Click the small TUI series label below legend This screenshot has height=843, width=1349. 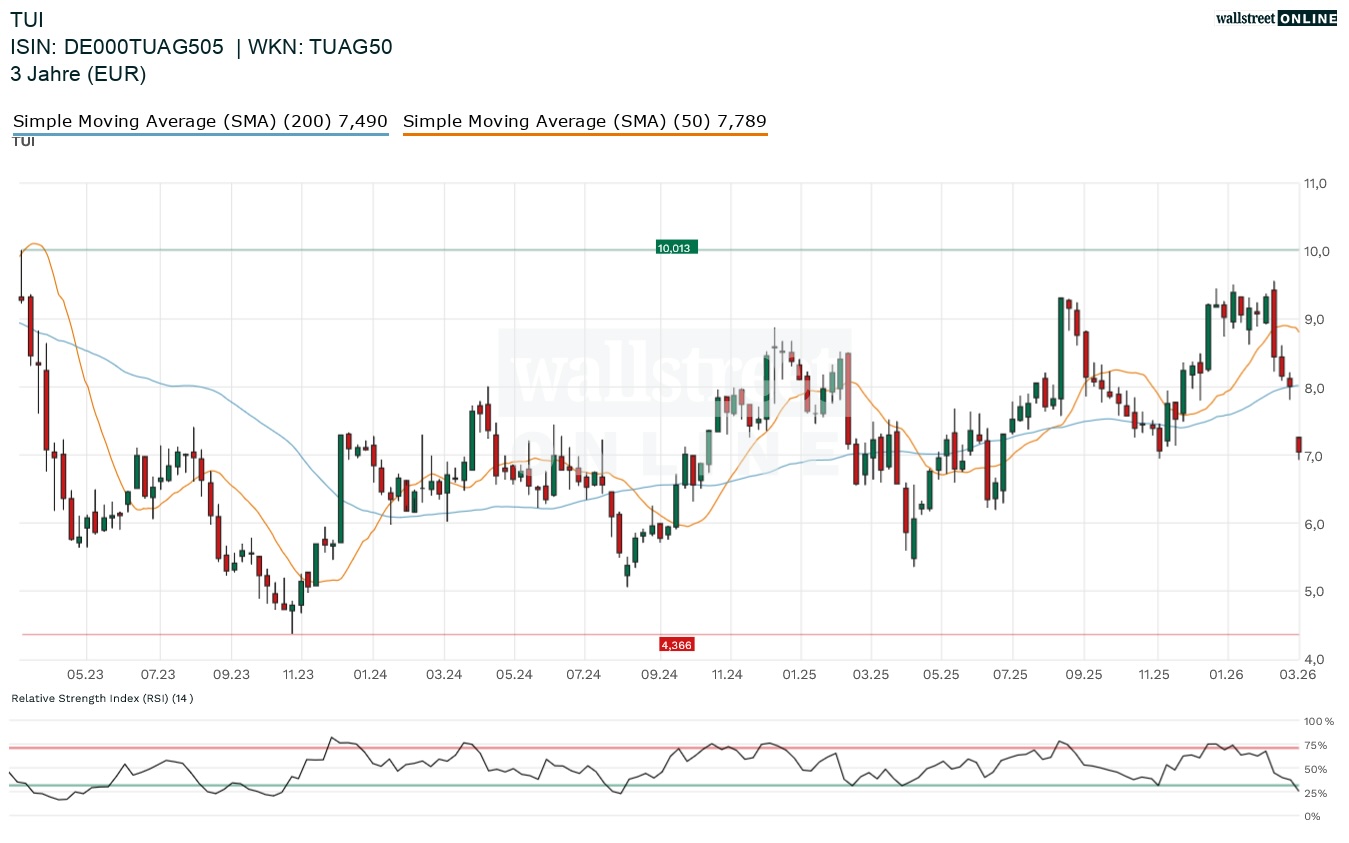click(23, 142)
